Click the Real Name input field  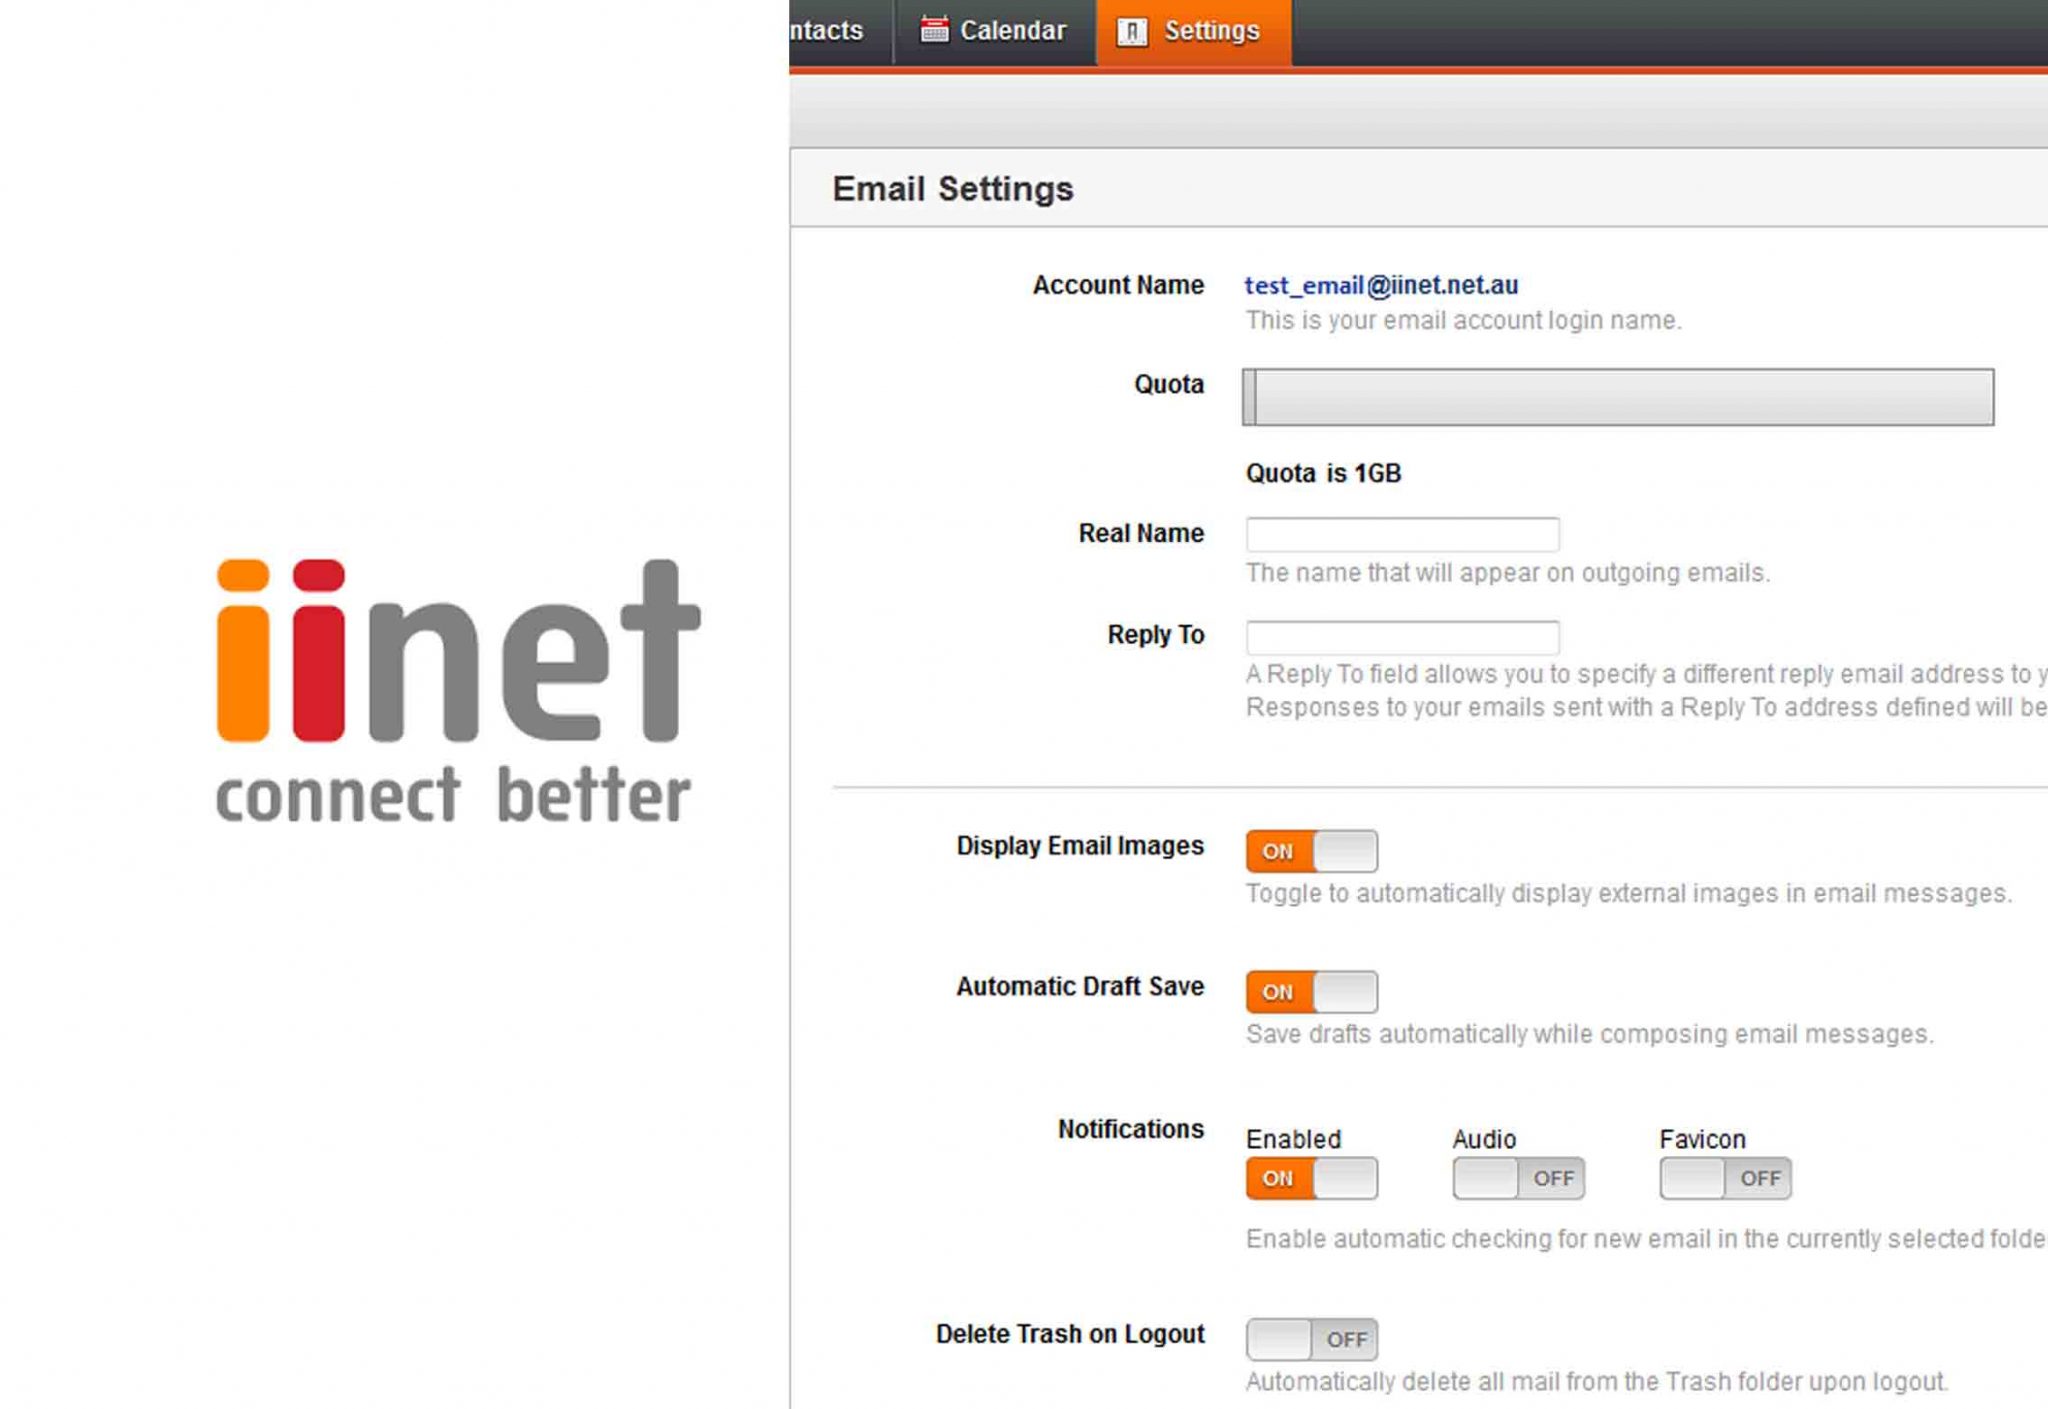[1402, 532]
